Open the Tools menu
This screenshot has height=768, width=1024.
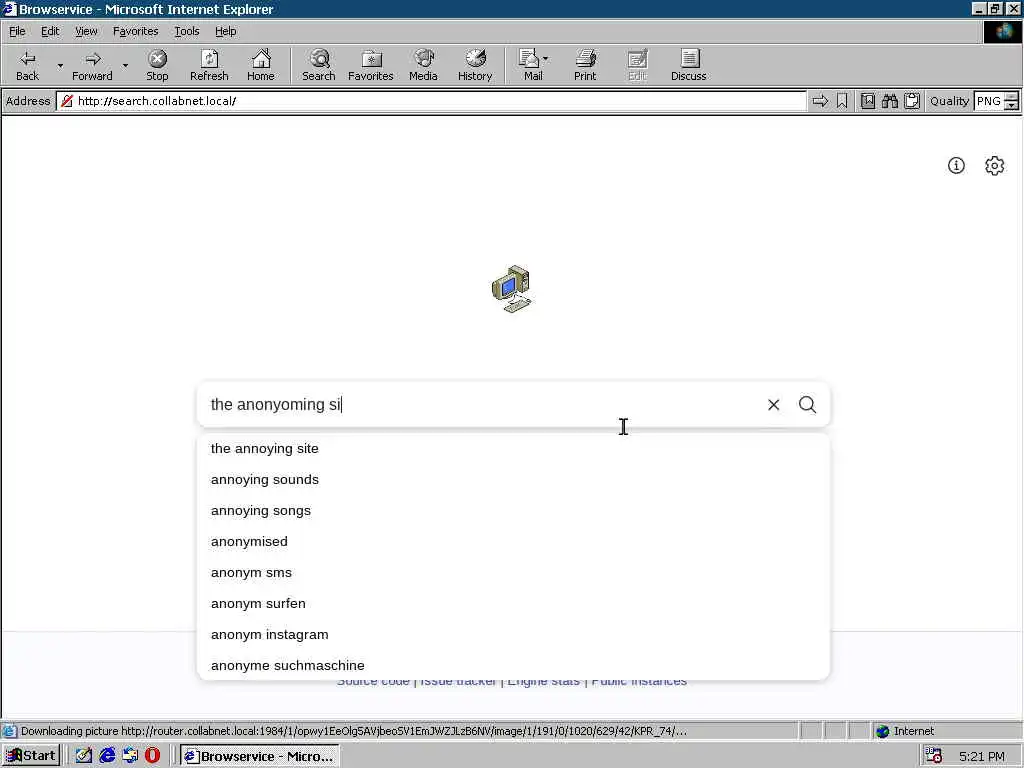tap(186, 31)
